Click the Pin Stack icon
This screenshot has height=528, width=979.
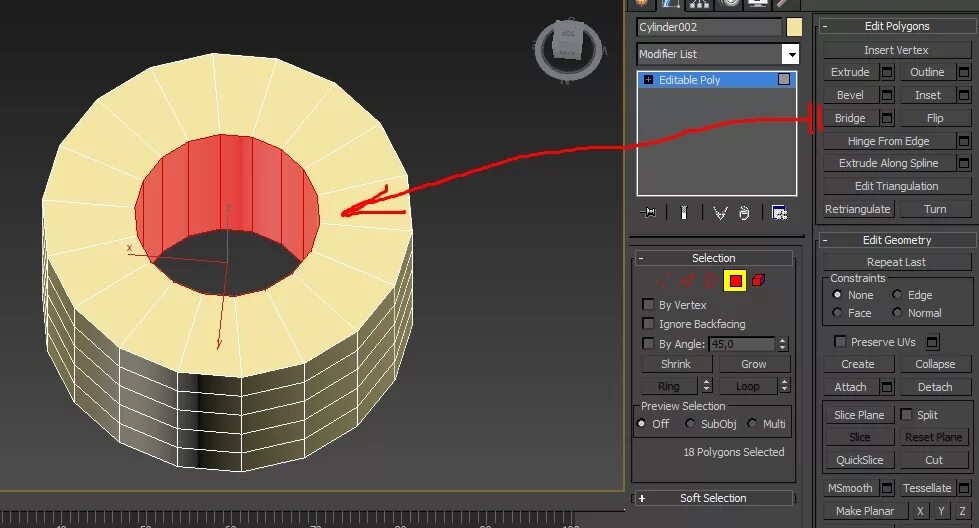coord(648,213)
